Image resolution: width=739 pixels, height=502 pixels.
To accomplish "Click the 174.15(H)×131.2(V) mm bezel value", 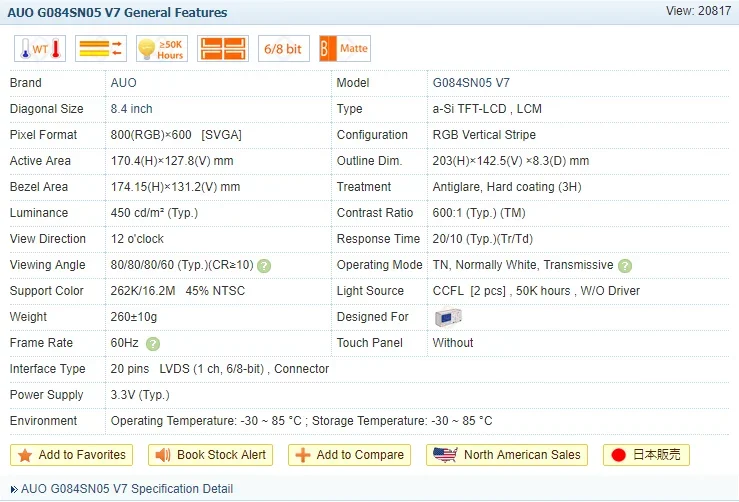I will click(x=175, y=187).
